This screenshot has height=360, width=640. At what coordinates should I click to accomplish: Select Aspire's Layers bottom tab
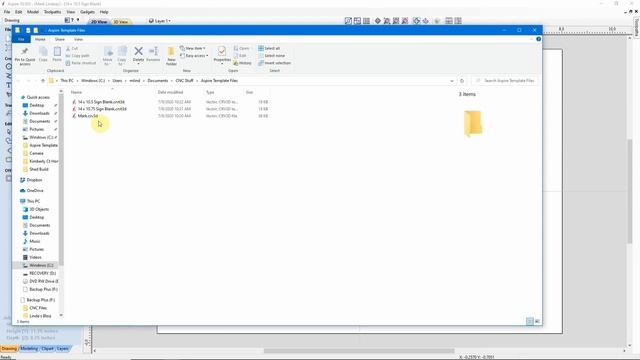click(62, 349)
